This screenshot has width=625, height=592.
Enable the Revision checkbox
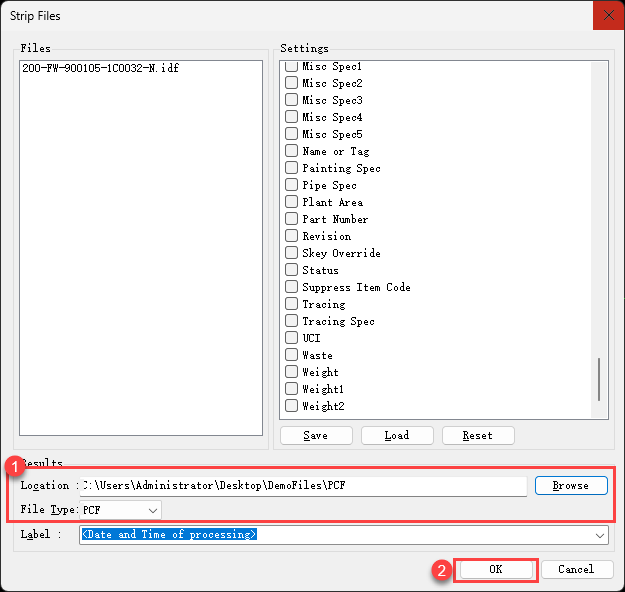click(292, 236)
